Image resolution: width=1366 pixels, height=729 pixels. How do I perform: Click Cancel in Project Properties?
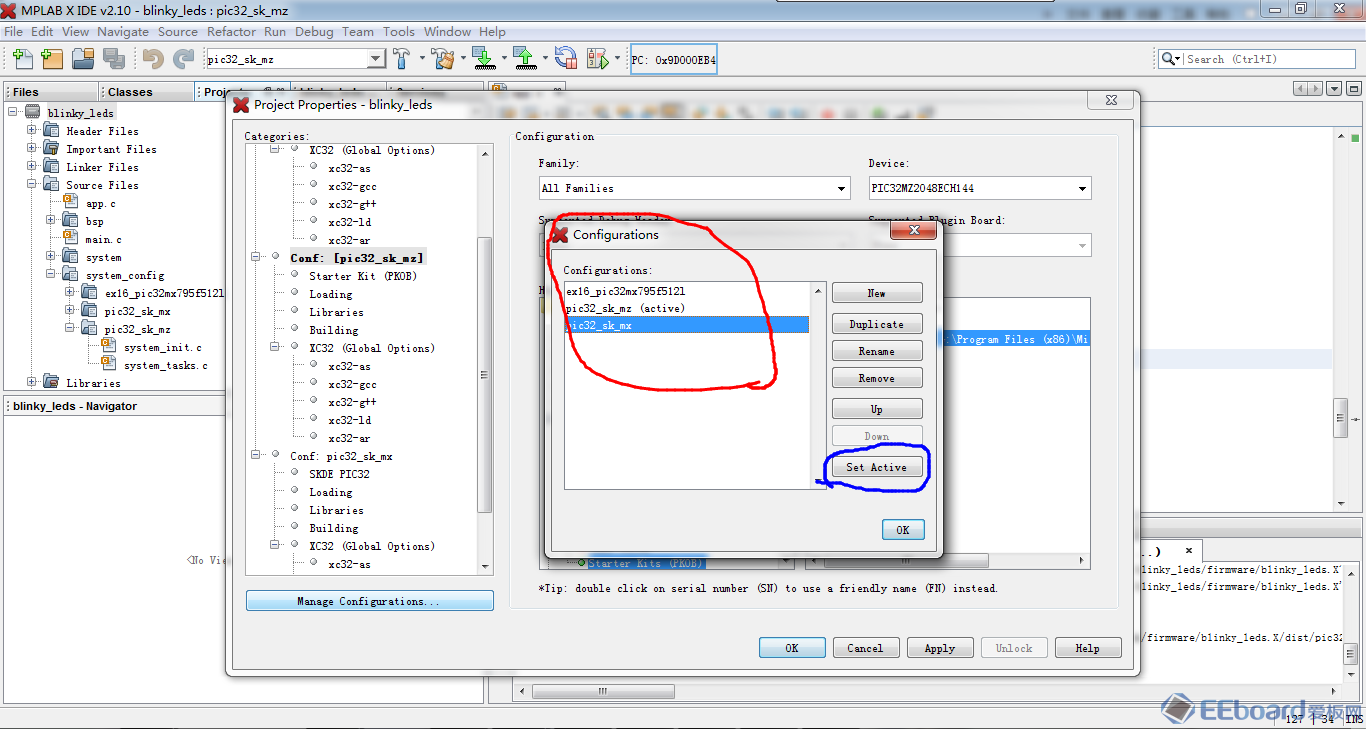coord(866,648)
